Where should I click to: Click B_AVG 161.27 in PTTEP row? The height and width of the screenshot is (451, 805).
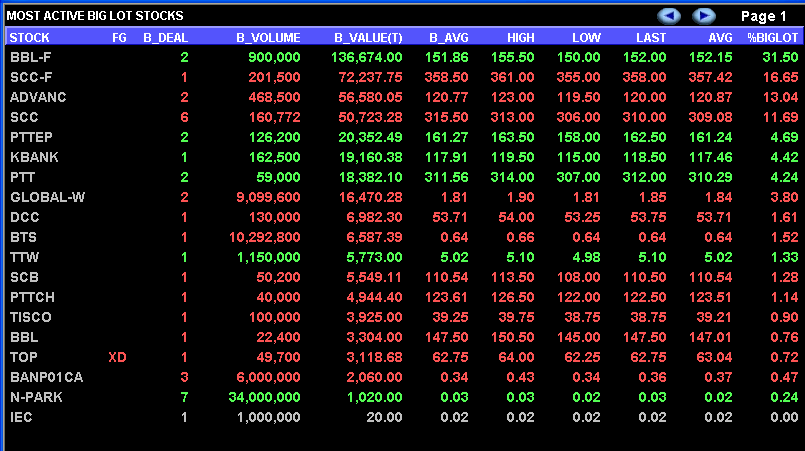446,137
